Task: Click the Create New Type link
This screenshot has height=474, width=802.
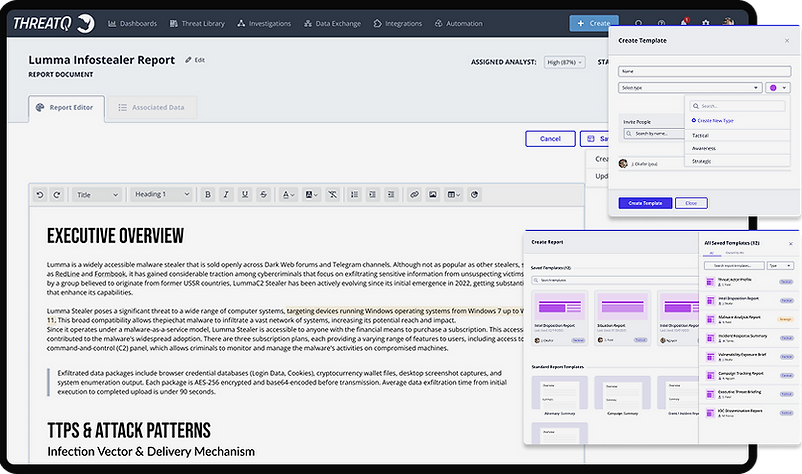Action: tap(712, 121)
